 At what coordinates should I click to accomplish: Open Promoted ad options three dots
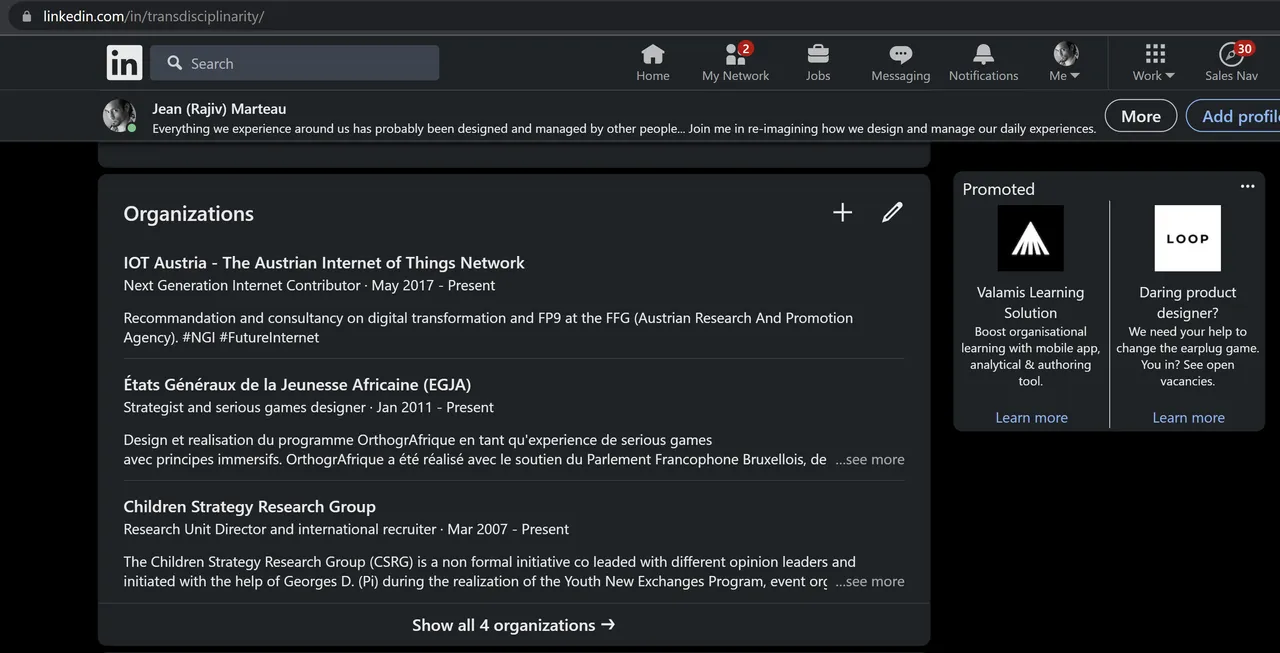point(1247,187)
